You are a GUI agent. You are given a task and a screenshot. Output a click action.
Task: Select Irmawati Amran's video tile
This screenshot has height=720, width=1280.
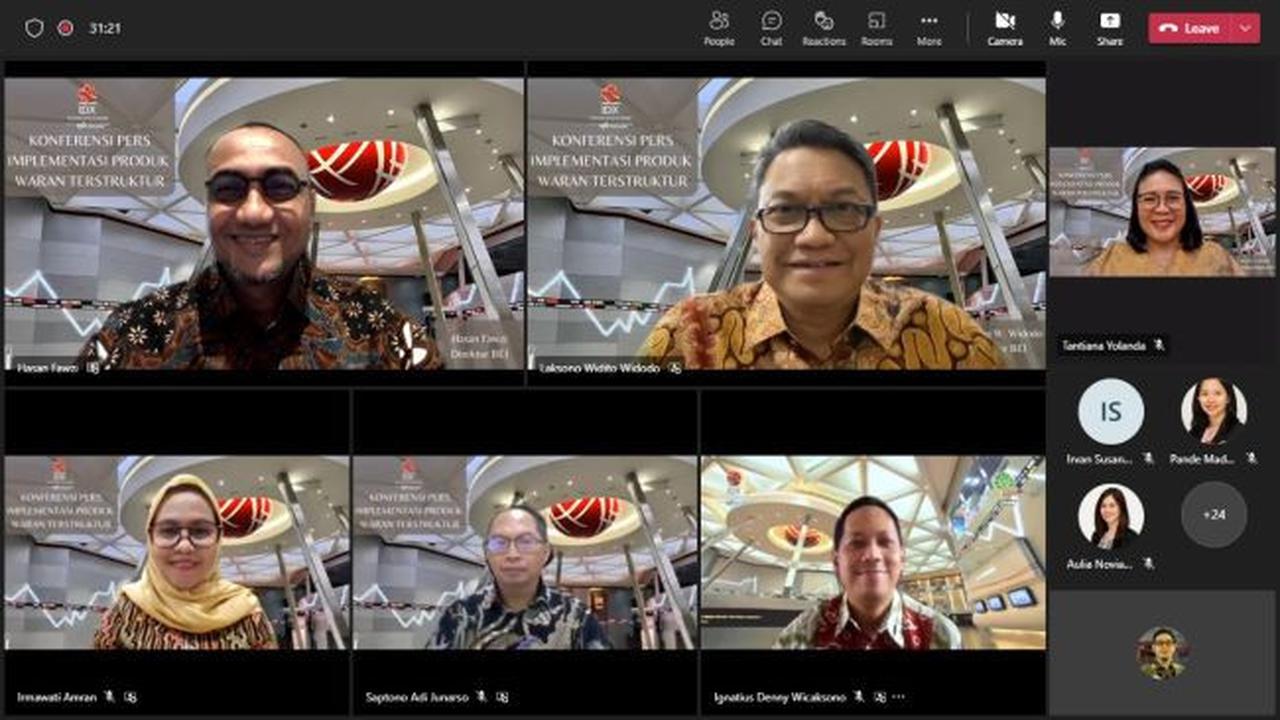(177, 553)
